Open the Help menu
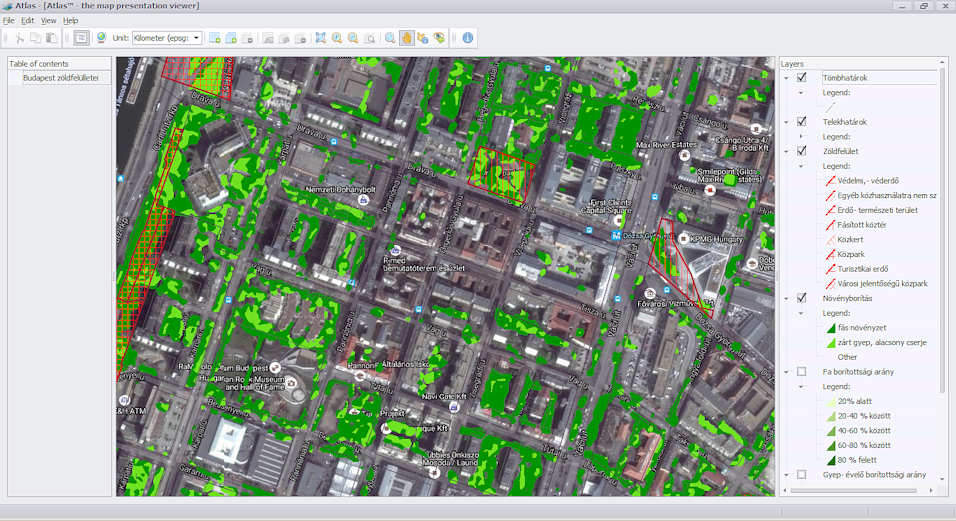The height and width of the screenshot is (521, 956). click(71, 20)
